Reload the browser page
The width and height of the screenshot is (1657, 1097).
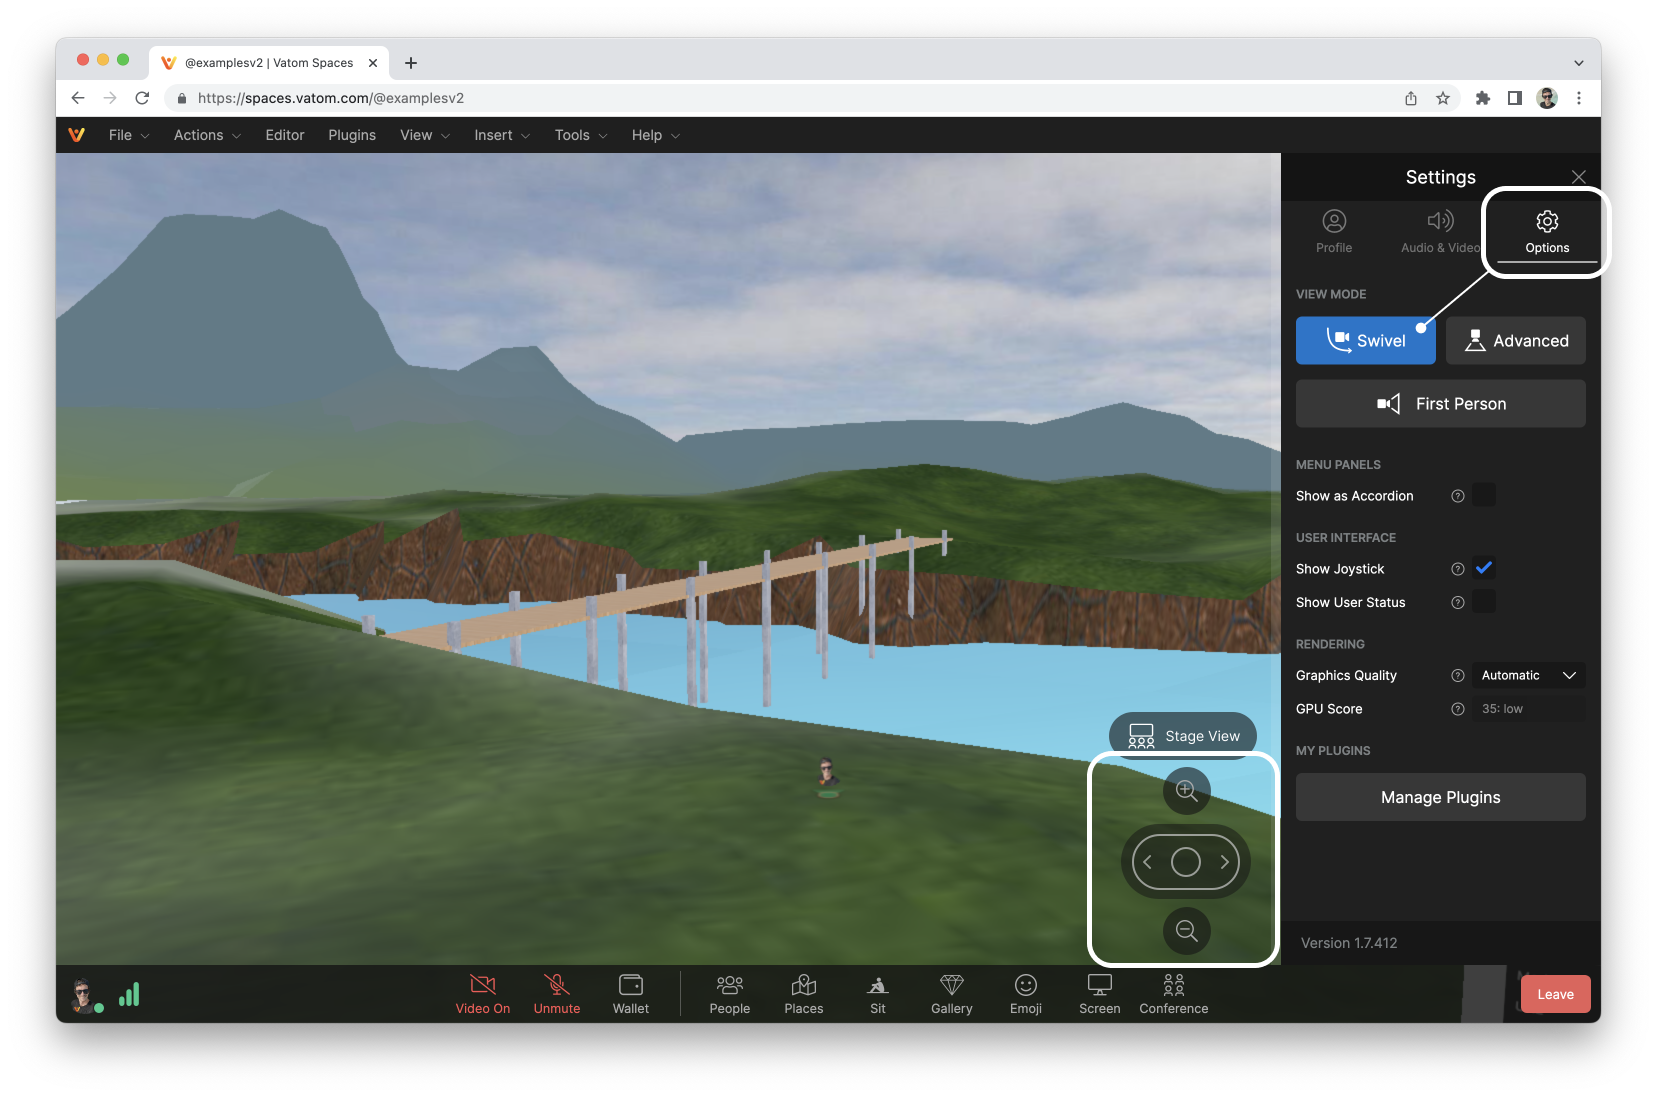tap(142, 98)
